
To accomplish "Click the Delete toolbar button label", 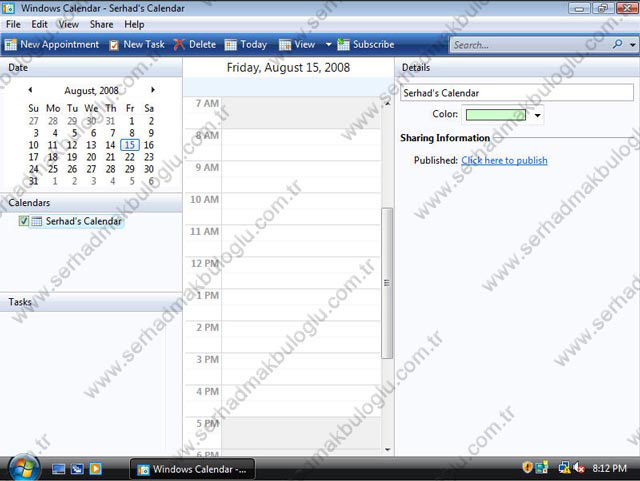I will coord(202,45).
